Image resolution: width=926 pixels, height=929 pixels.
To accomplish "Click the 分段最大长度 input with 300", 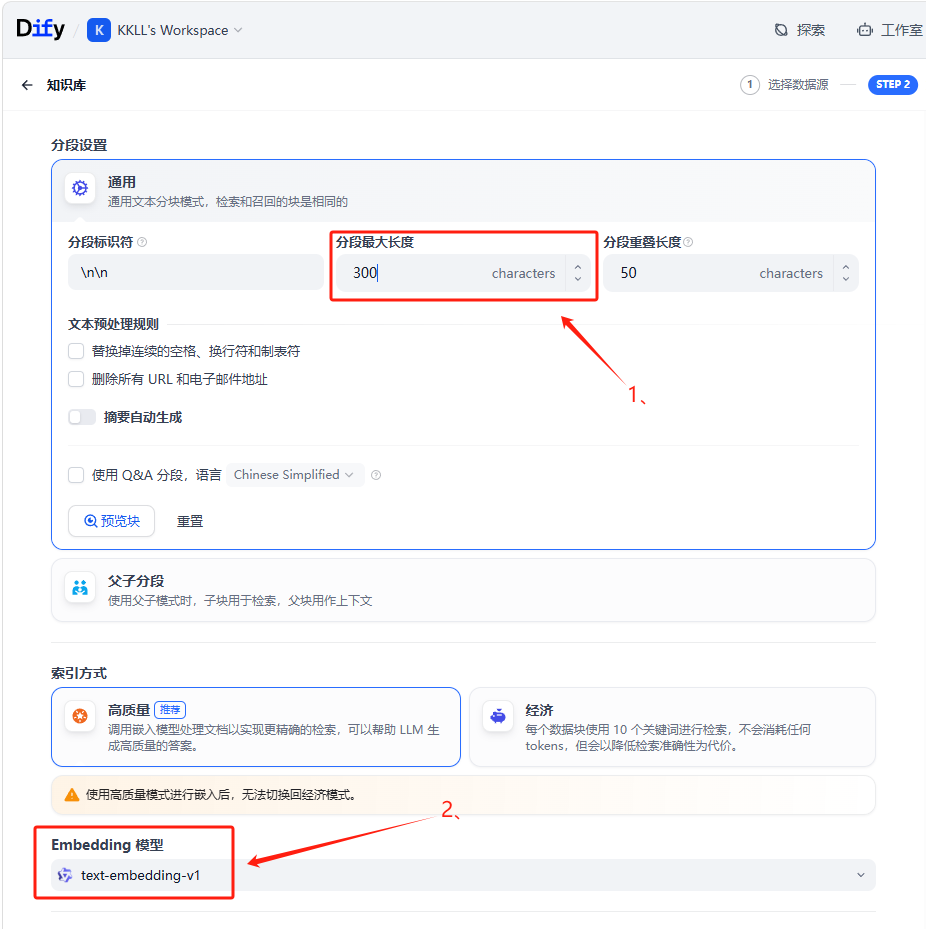I will (450, 273).
